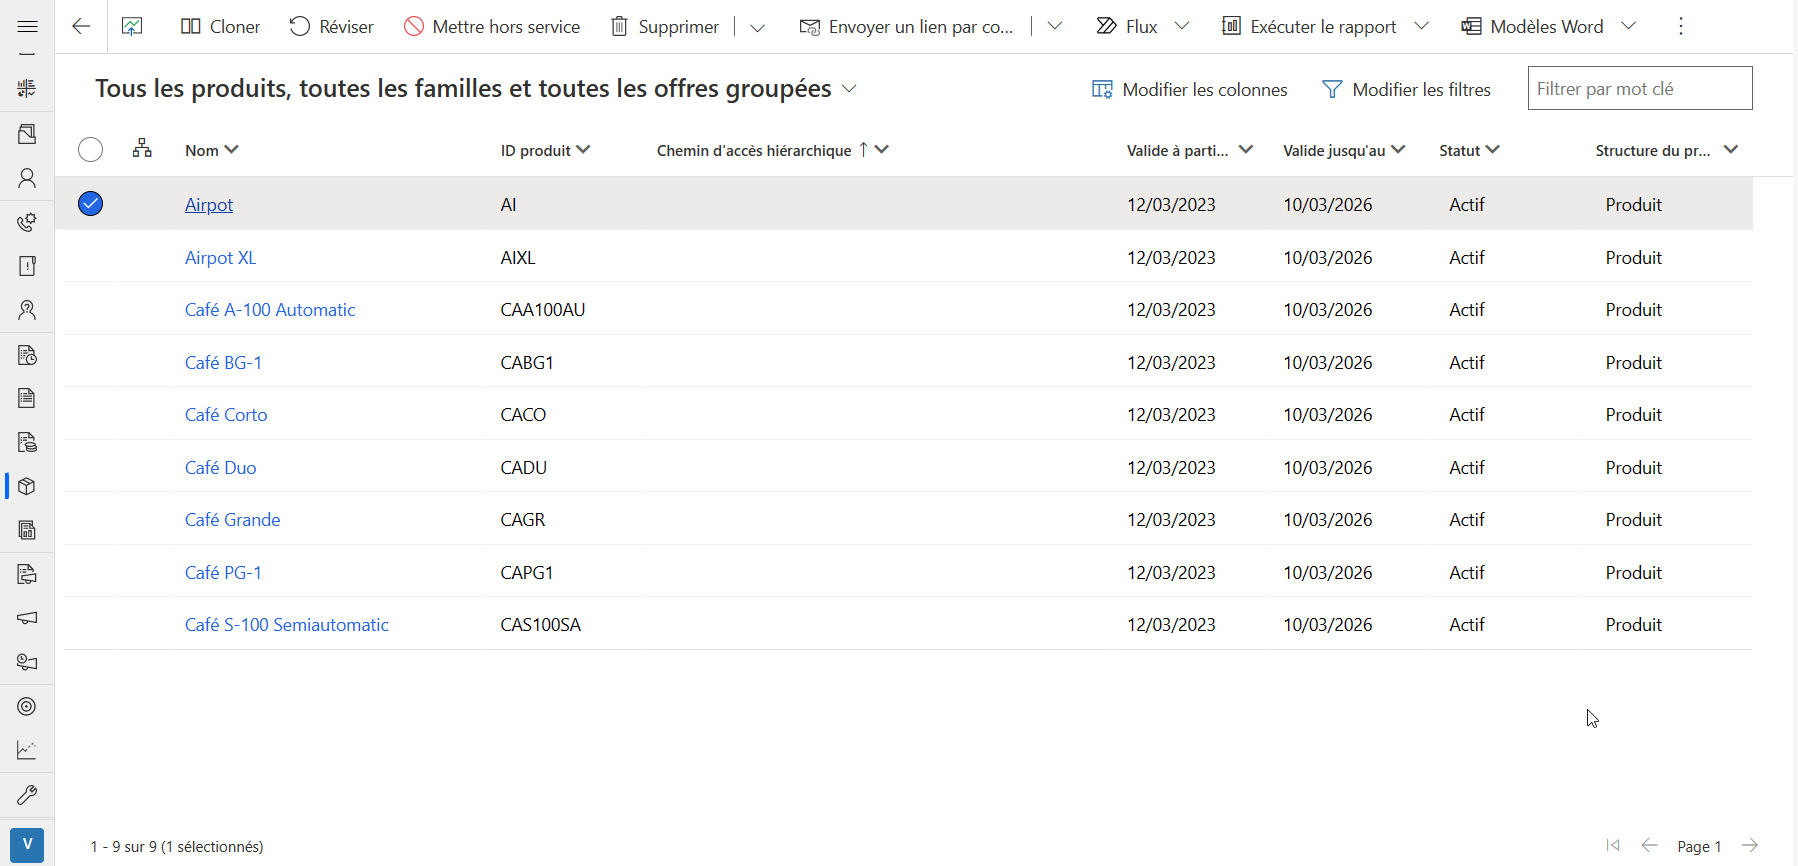Open the Valide à partir column menu
Image resolution: width=1798 pixels, height=866 pixels.
[x=1189, y=150]
